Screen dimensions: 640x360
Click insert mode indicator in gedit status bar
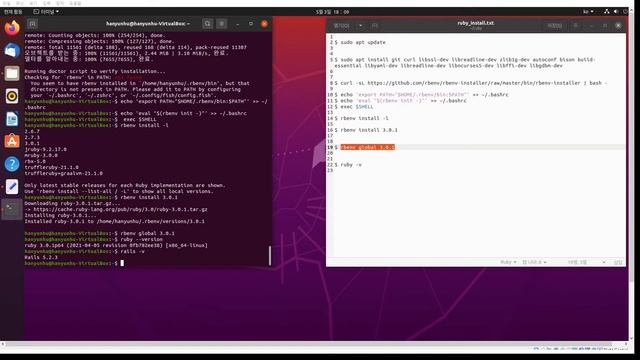point(618,262)
